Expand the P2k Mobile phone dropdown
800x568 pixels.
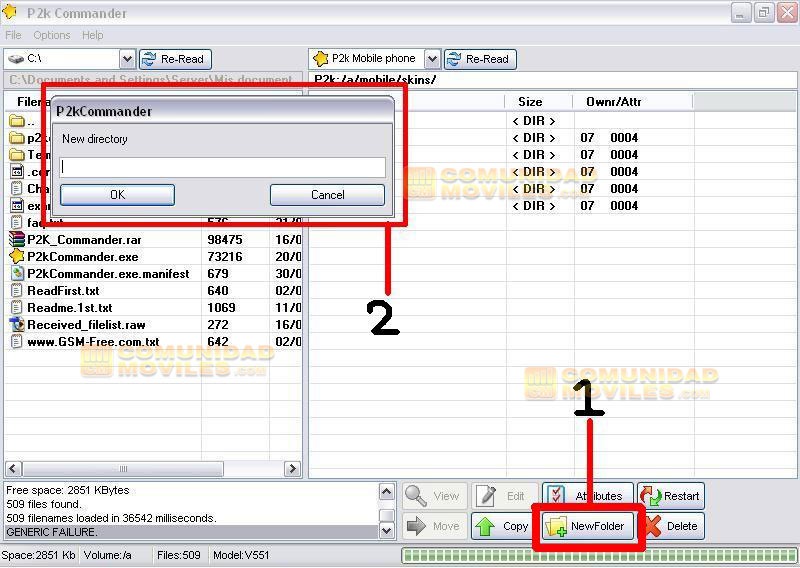pyautogui.click(x=432, y=59)
